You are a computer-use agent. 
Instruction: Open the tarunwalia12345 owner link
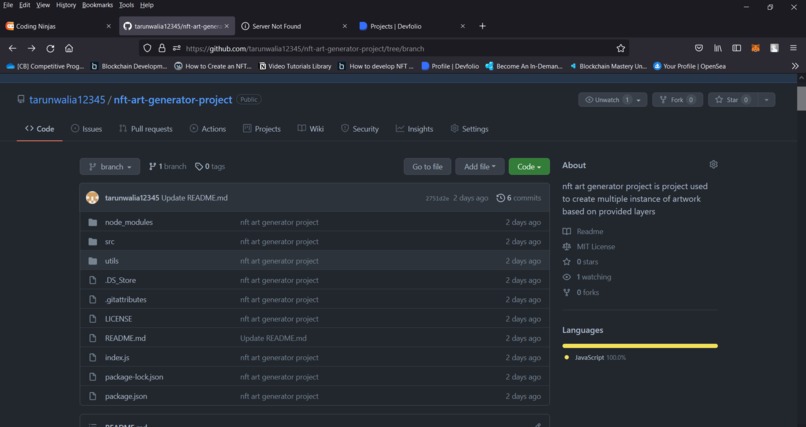[x=67, y=100]
